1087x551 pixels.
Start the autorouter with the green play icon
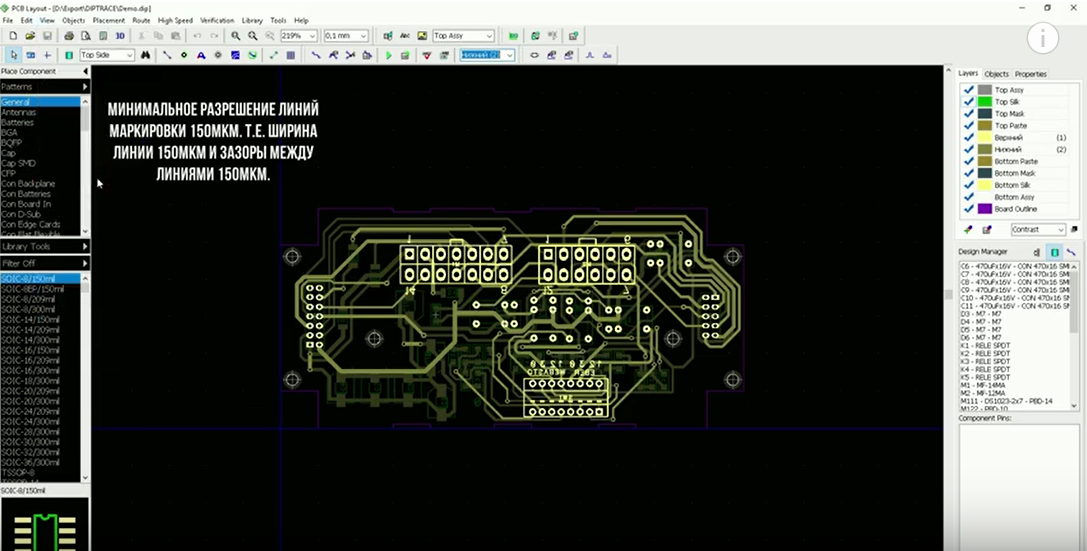(388, 55)
